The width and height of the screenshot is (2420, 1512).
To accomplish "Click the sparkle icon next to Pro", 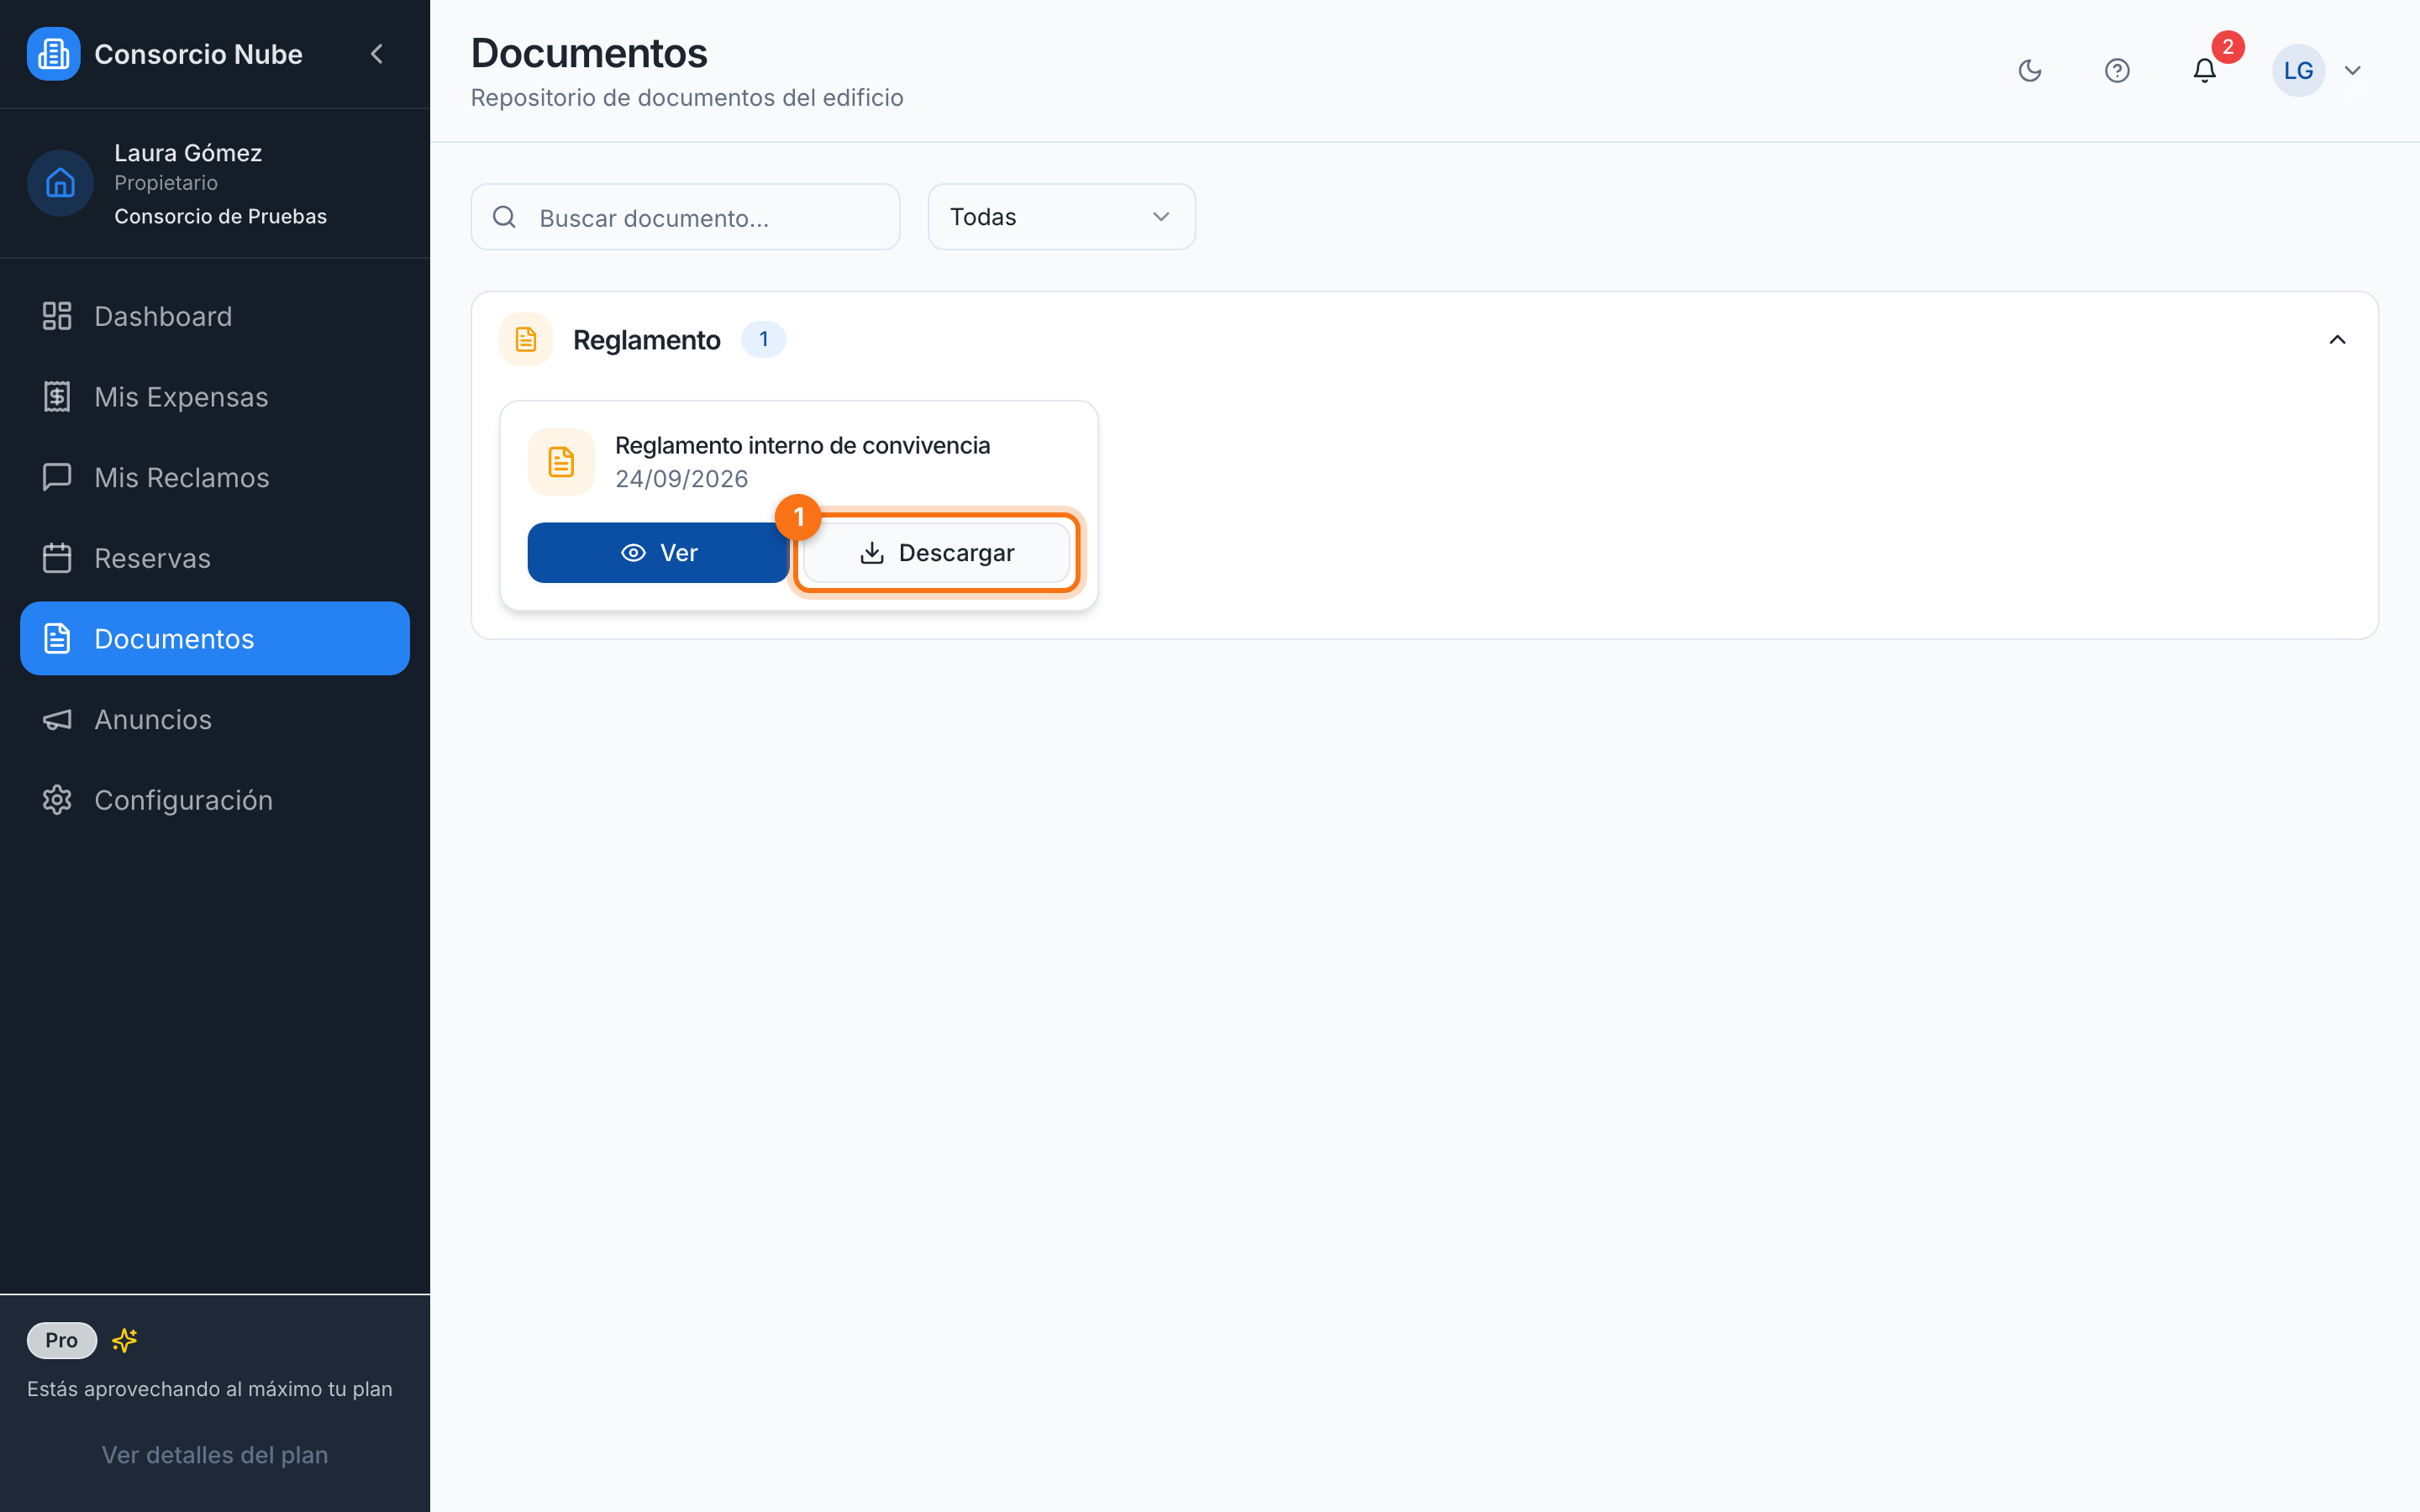I will [x=124, y=1340].
